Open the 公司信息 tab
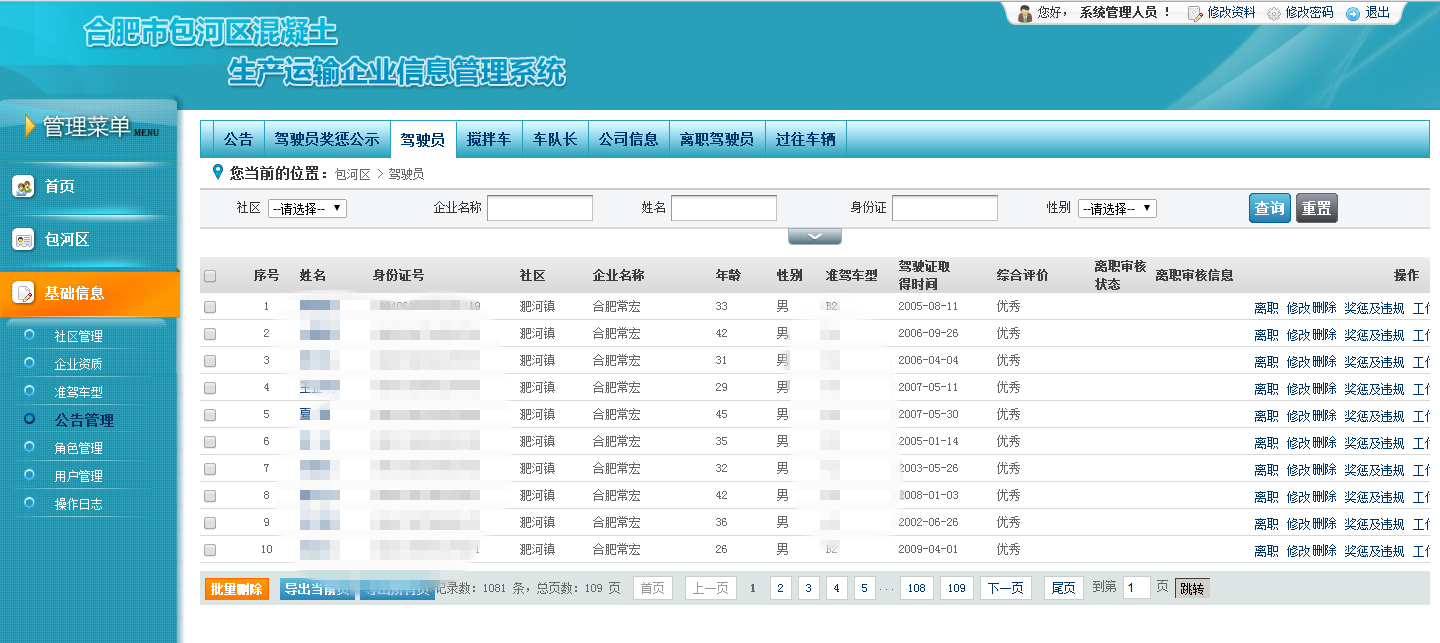The image size is (1440, 643). point(628,139)
